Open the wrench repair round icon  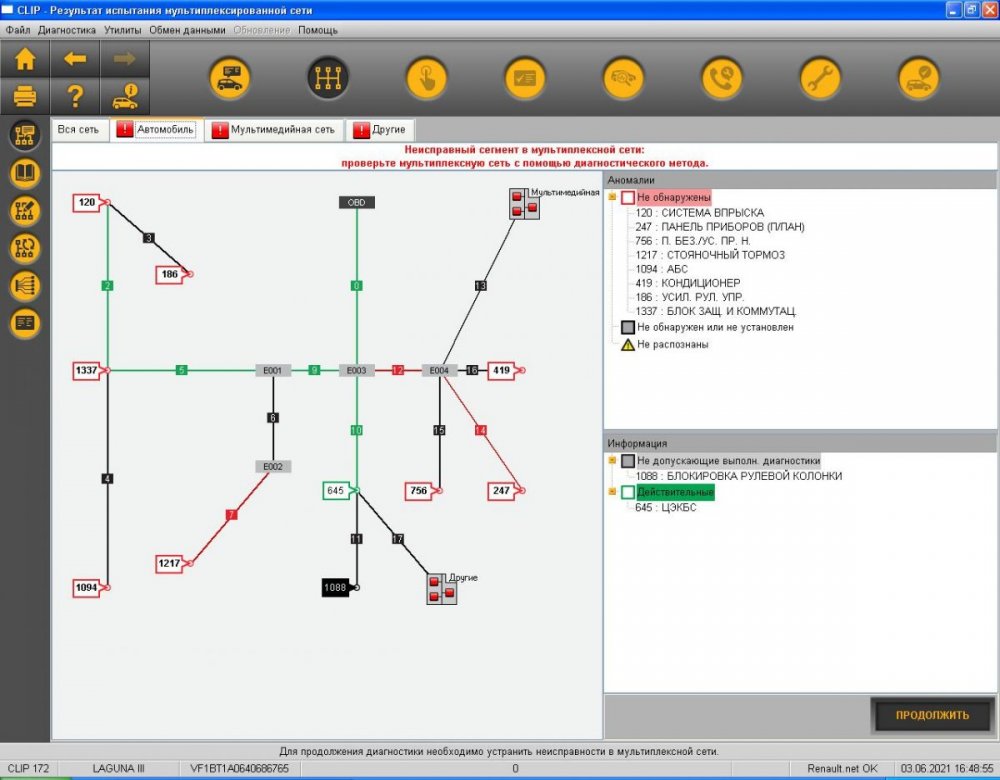(820, 78)
